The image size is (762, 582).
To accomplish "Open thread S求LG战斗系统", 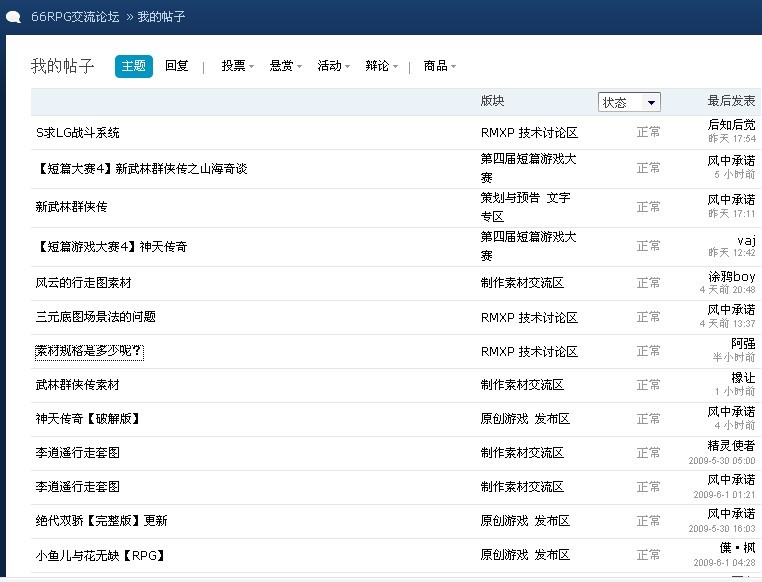I will pyautogui.click(x=78, y=133).
